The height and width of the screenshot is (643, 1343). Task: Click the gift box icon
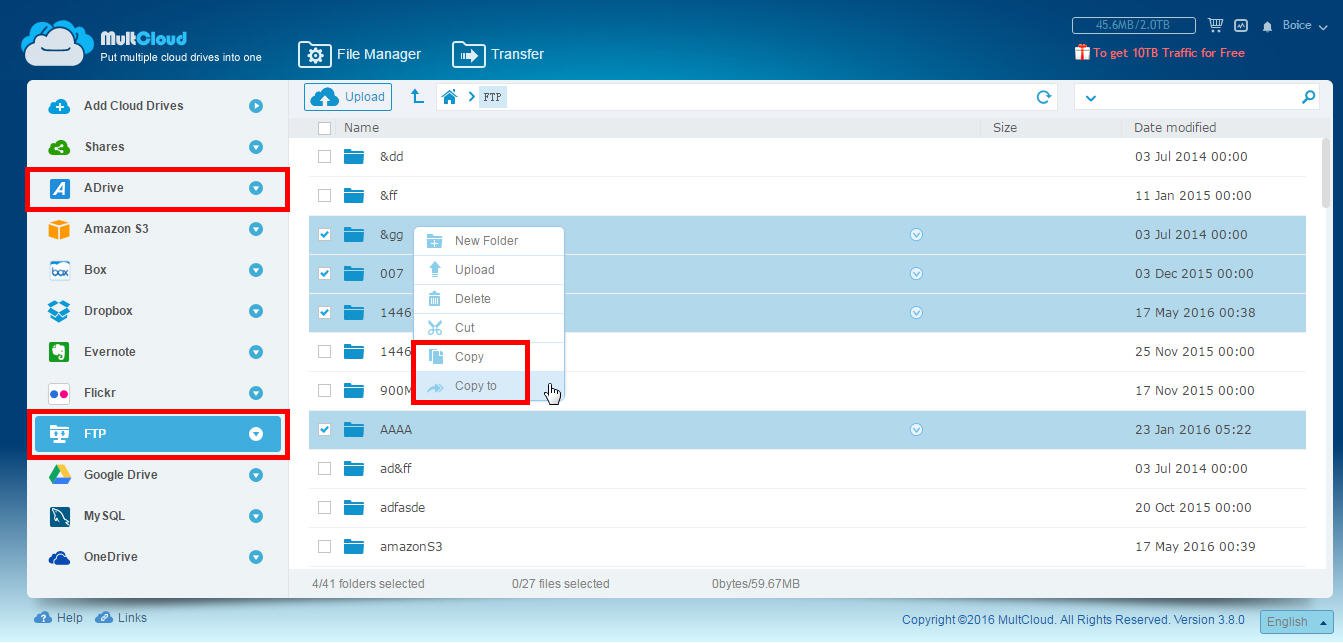pyautogui.click(x=1082, y=52)
